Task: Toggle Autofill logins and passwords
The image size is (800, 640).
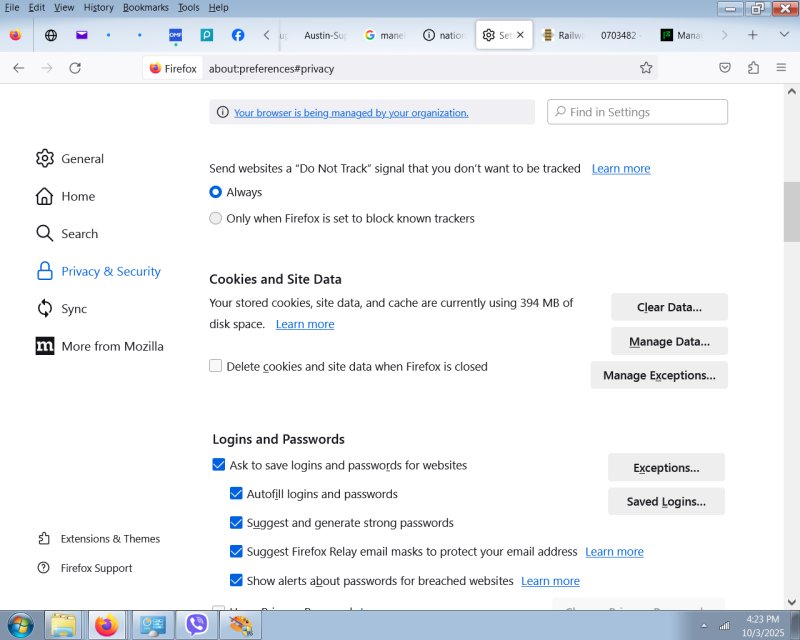Action: tap(236, 494)
